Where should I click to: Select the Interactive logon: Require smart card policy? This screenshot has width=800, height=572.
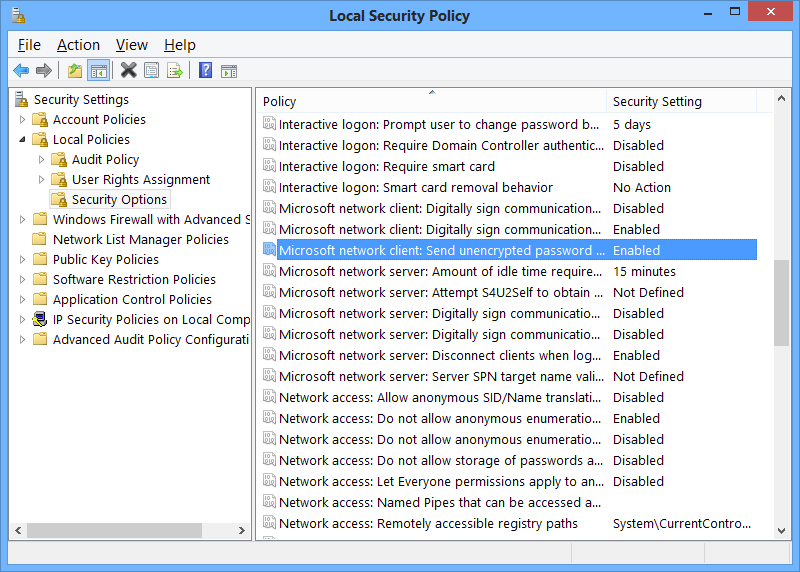point(386,167)
